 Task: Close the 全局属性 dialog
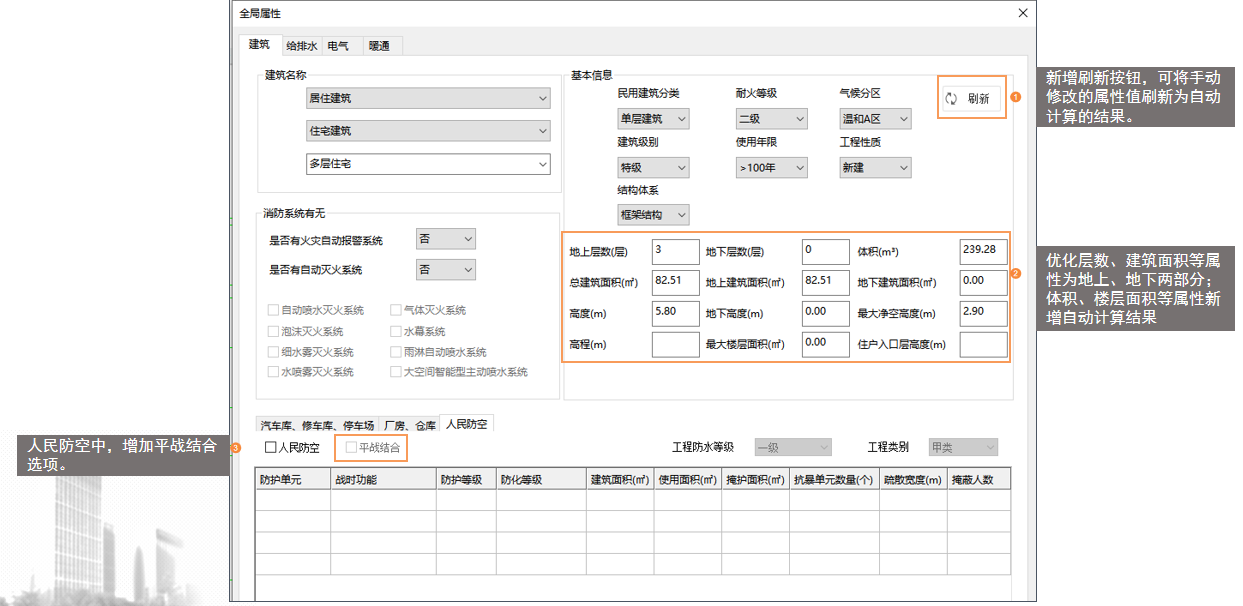(1022, 13)
